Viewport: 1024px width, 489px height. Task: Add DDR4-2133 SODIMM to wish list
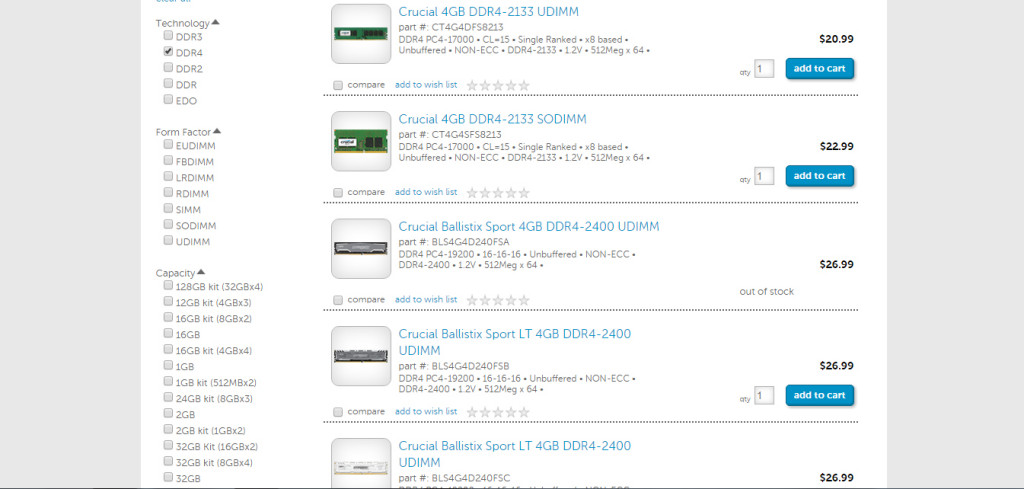pyautogui.click(x=426, y=192)
